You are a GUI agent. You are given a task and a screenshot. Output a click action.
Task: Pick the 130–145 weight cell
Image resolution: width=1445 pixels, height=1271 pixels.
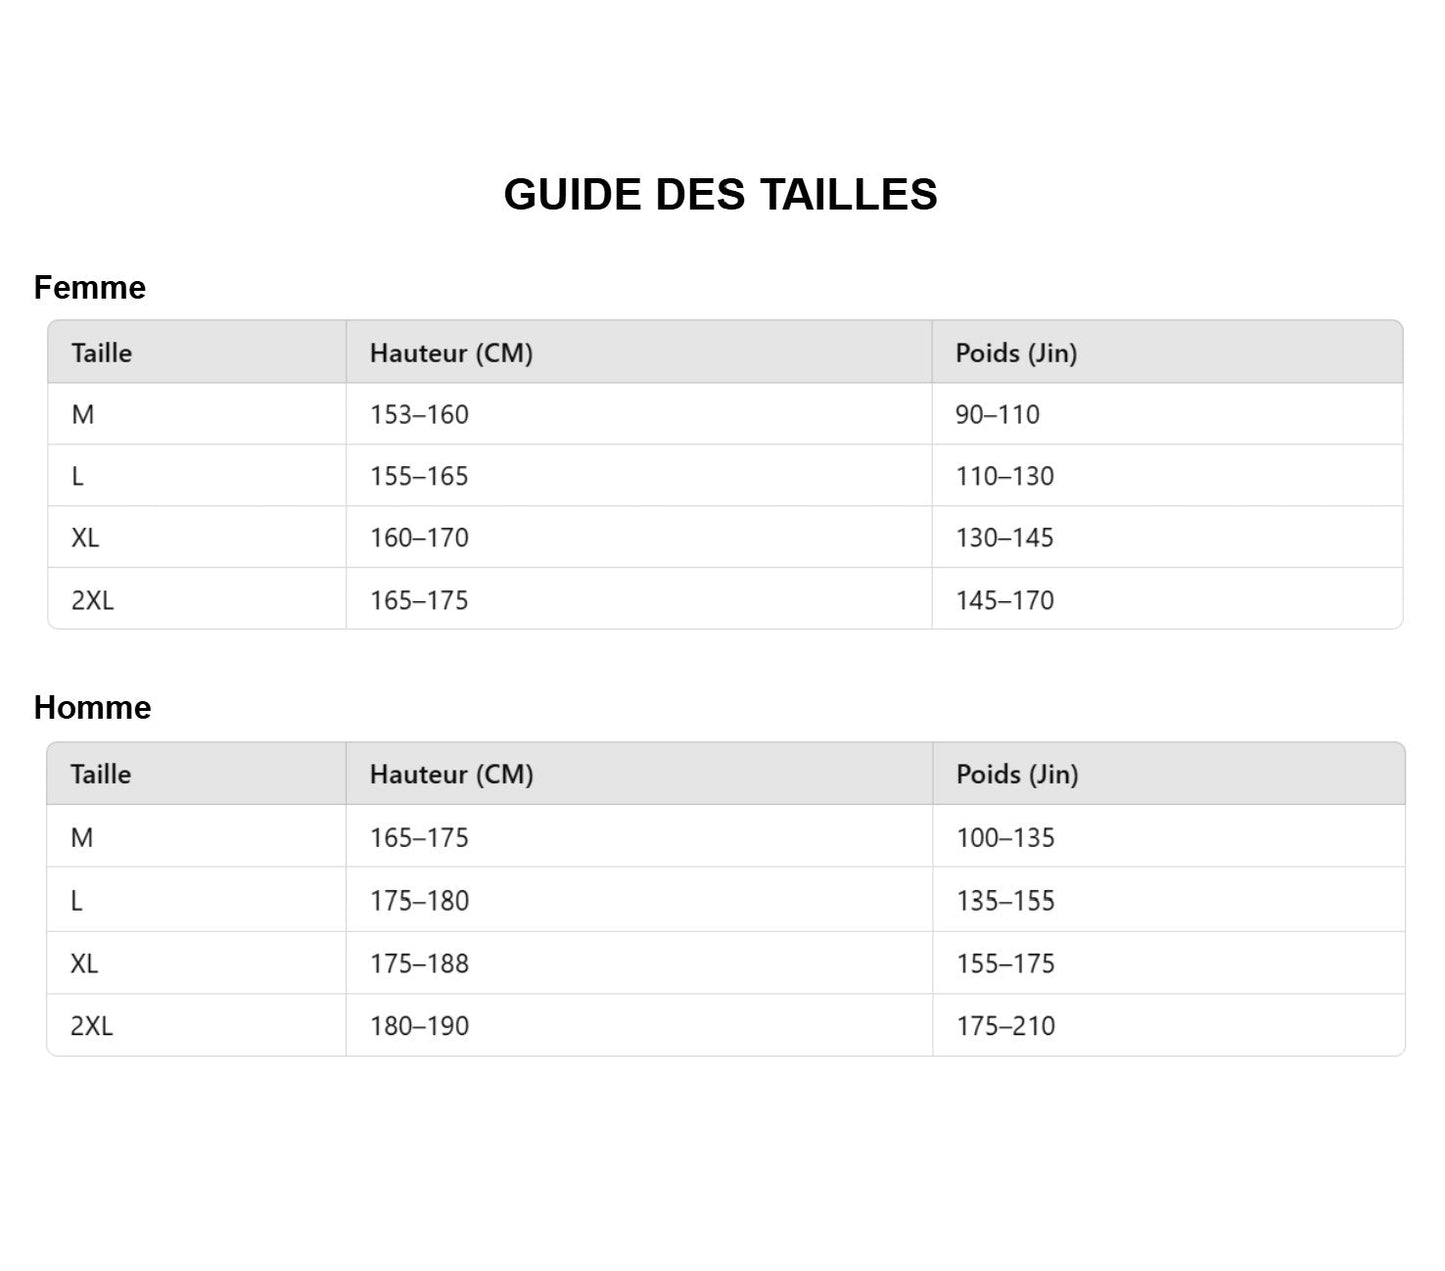[x=1004, y=538]
